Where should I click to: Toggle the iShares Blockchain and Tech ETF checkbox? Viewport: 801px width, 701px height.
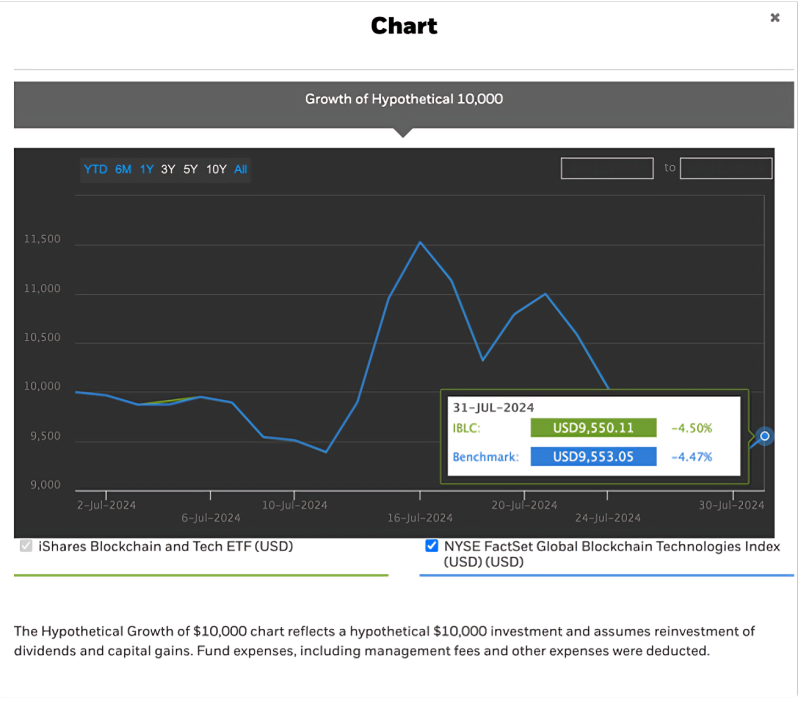click(26, 546)
